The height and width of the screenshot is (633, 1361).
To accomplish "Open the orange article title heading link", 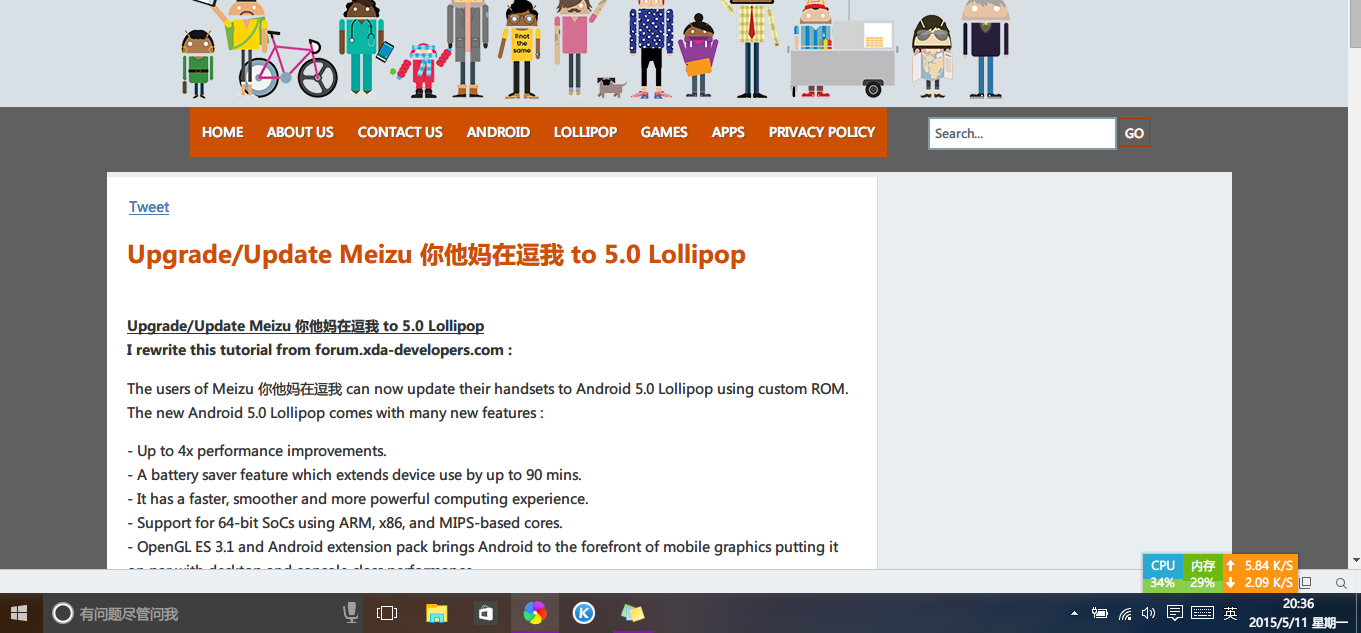I will [436, 254].
